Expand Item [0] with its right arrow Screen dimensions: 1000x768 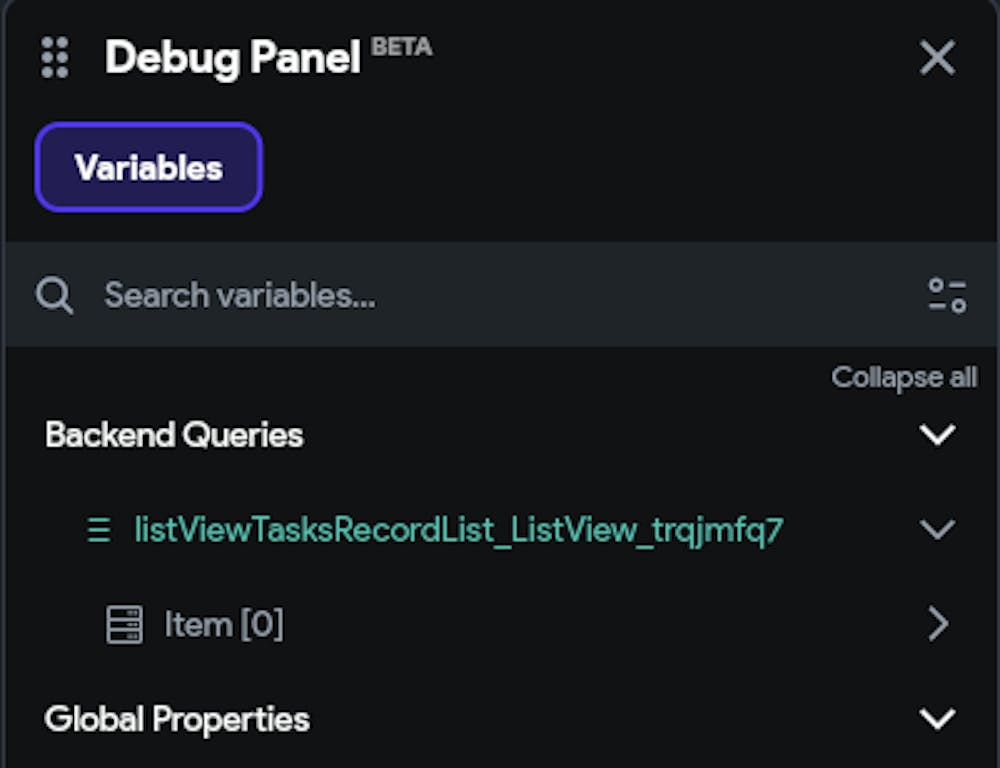tap(937, 625)
